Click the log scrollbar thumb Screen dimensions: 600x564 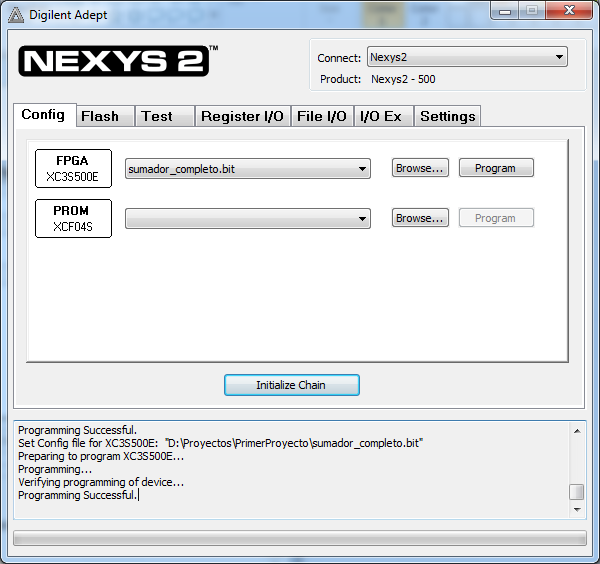577,492
